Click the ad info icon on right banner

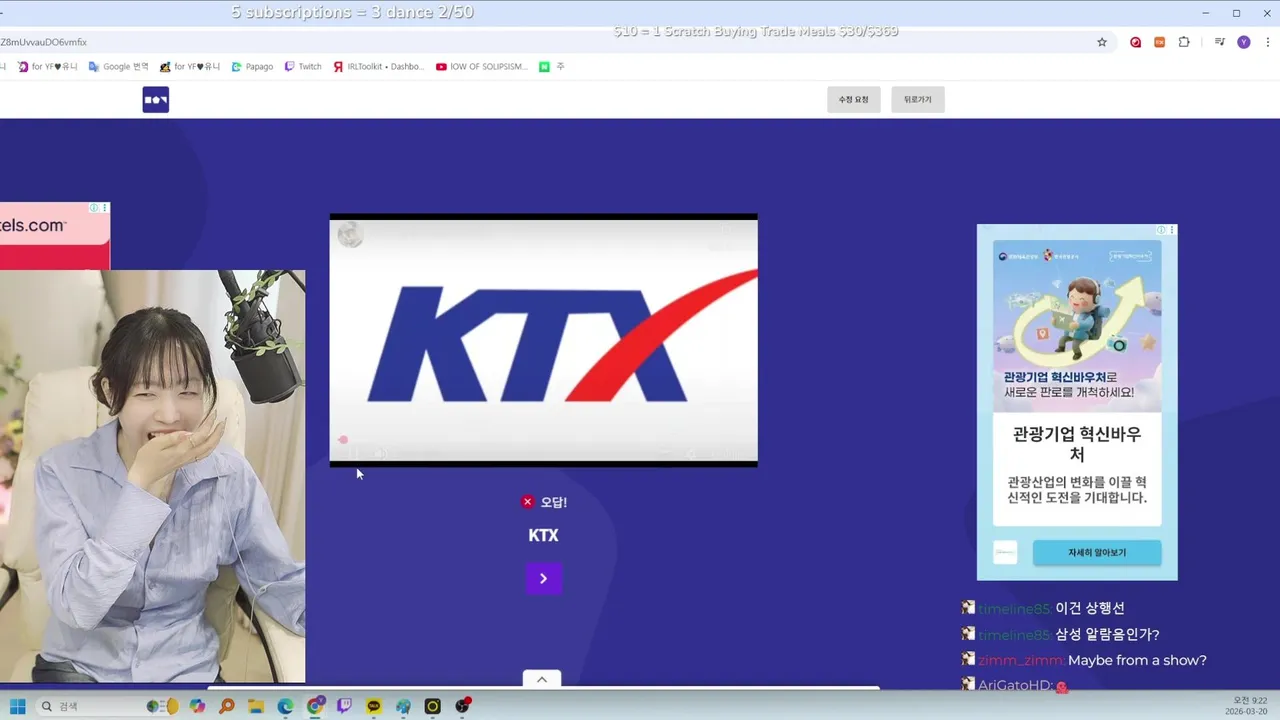[1162, 230]
